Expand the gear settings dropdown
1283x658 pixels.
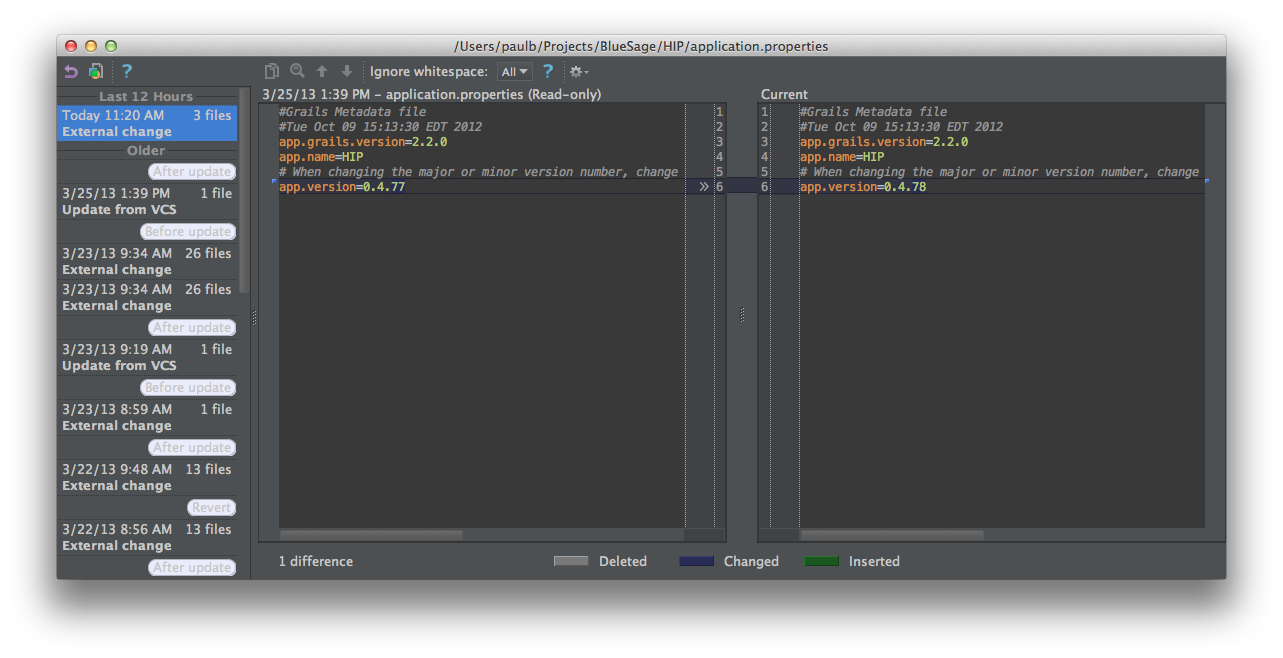click(578, 72)
